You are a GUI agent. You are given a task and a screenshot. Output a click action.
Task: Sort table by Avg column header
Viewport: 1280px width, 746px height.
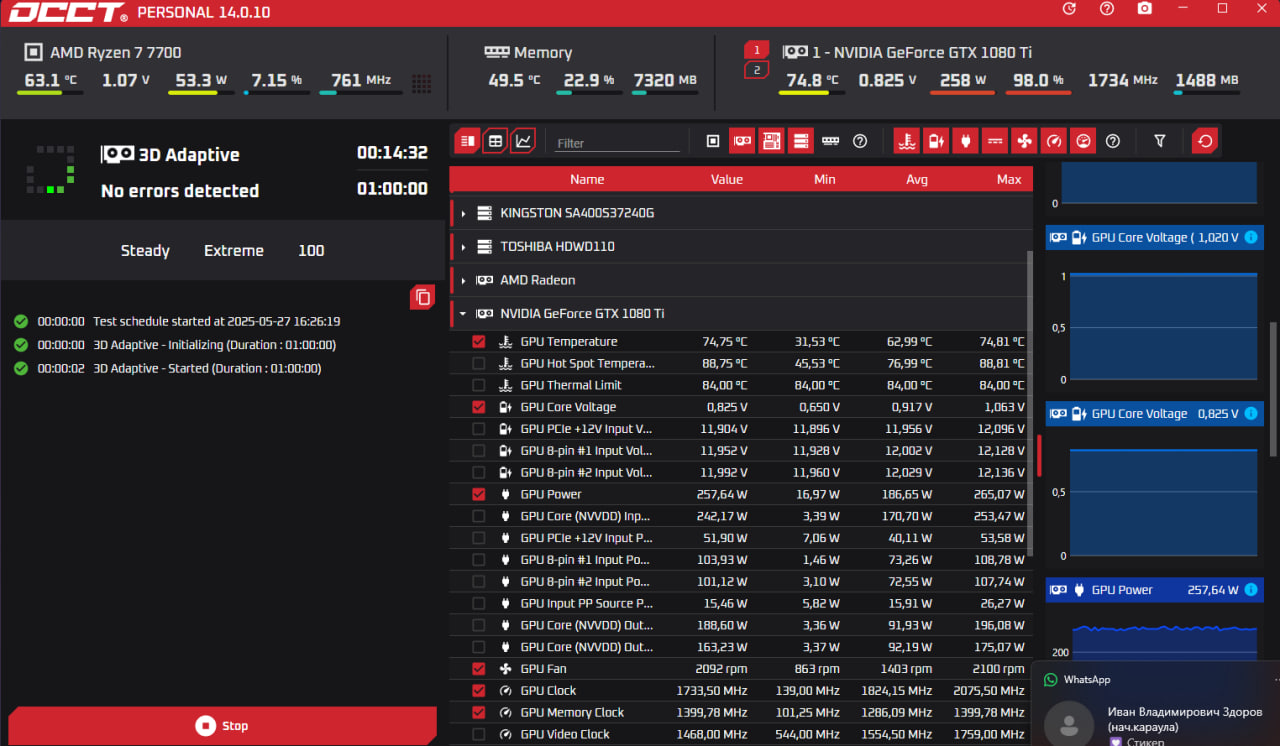click(917, 179)
